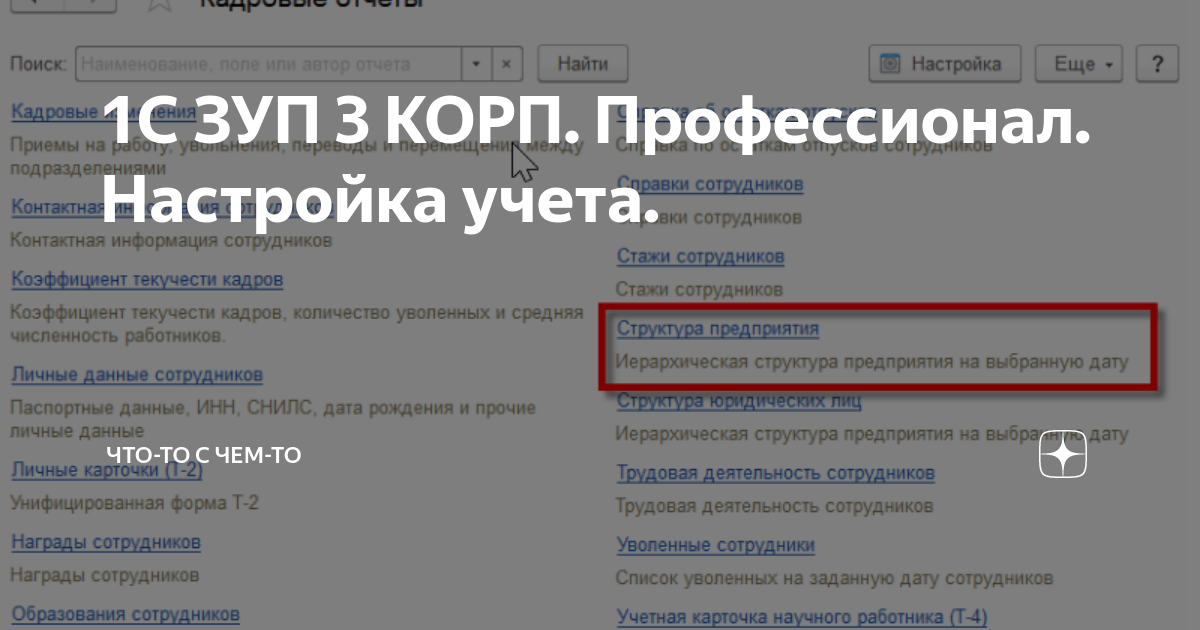This screenshot has height=630, width=1200.
Task: Click the description text 'Награды сотрудников'
Action: (104, 575)
